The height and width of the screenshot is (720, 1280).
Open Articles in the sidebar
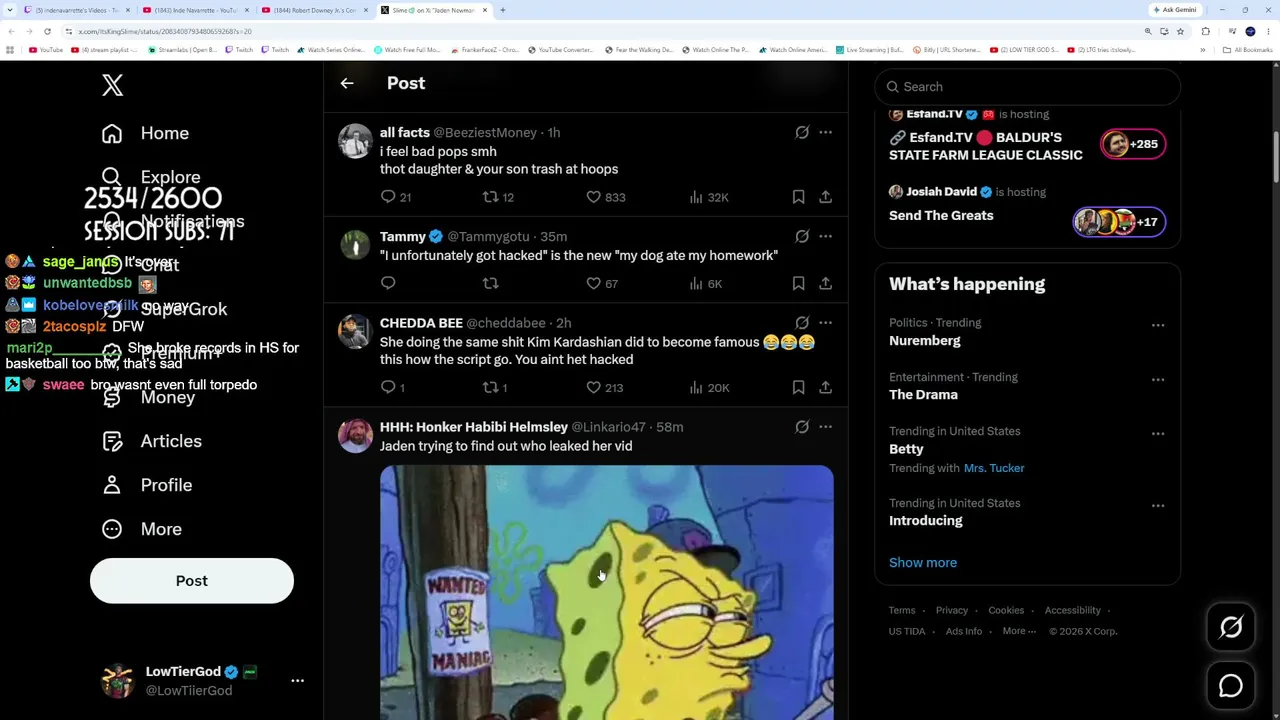pos(152,441)
